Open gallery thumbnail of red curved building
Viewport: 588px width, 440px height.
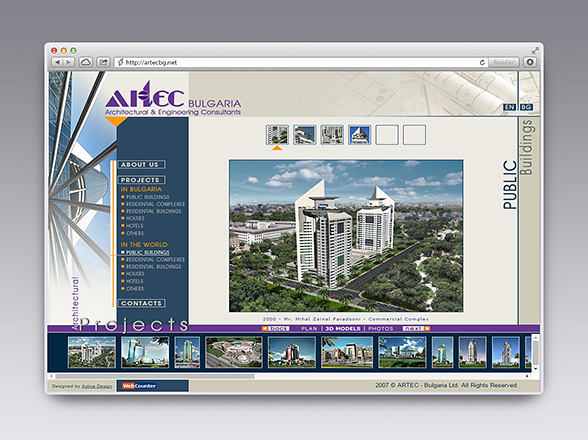click(292, 352)
